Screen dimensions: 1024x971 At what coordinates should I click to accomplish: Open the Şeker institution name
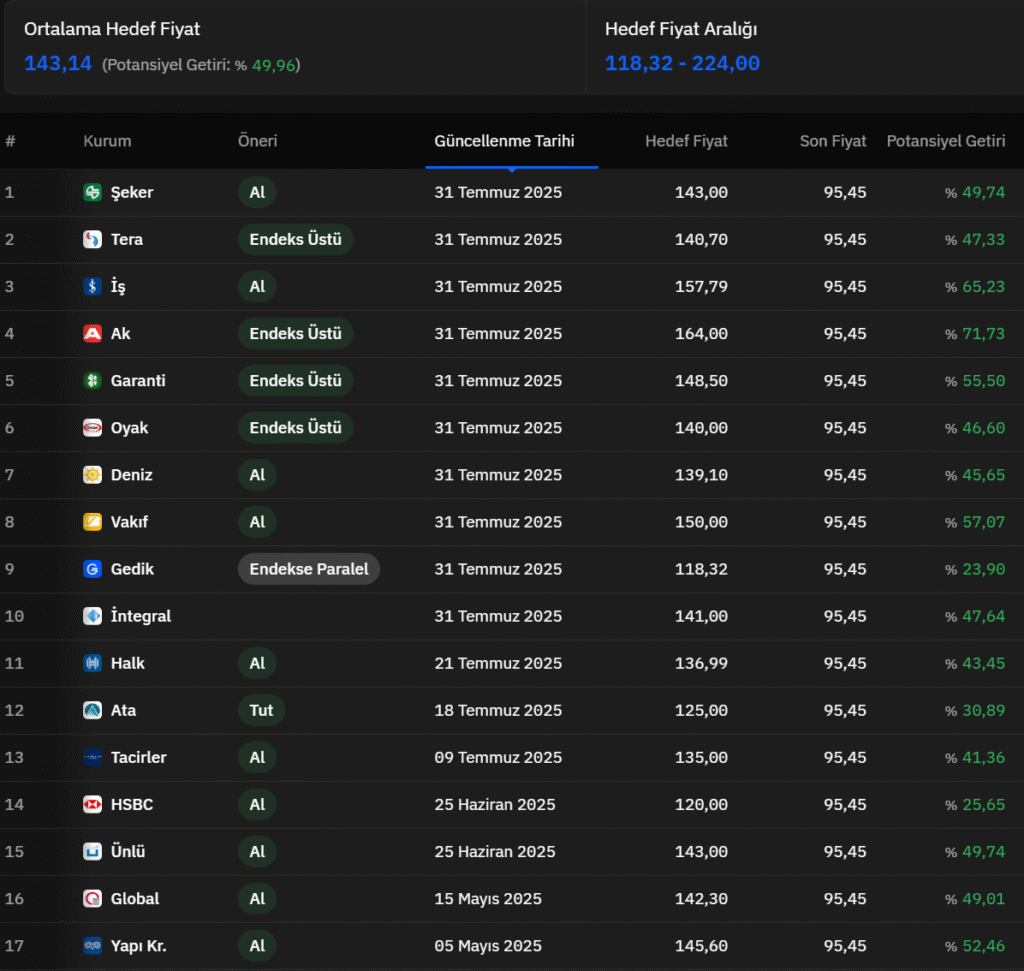[x=132, y=192]
